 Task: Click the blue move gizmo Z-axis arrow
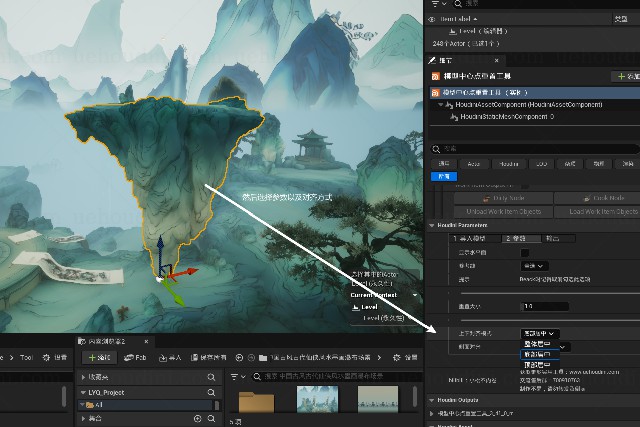click(158, 246)
